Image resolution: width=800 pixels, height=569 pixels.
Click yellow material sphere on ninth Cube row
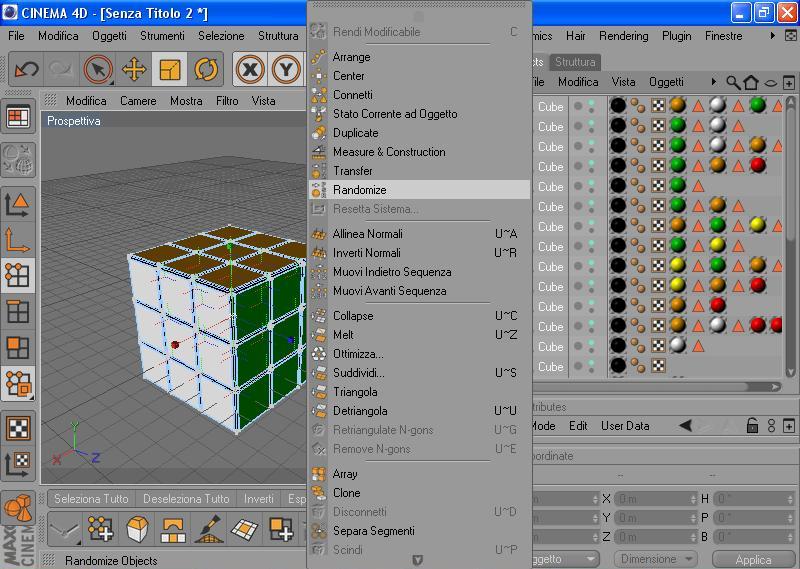pyautogui.click(x=678, y=265)
